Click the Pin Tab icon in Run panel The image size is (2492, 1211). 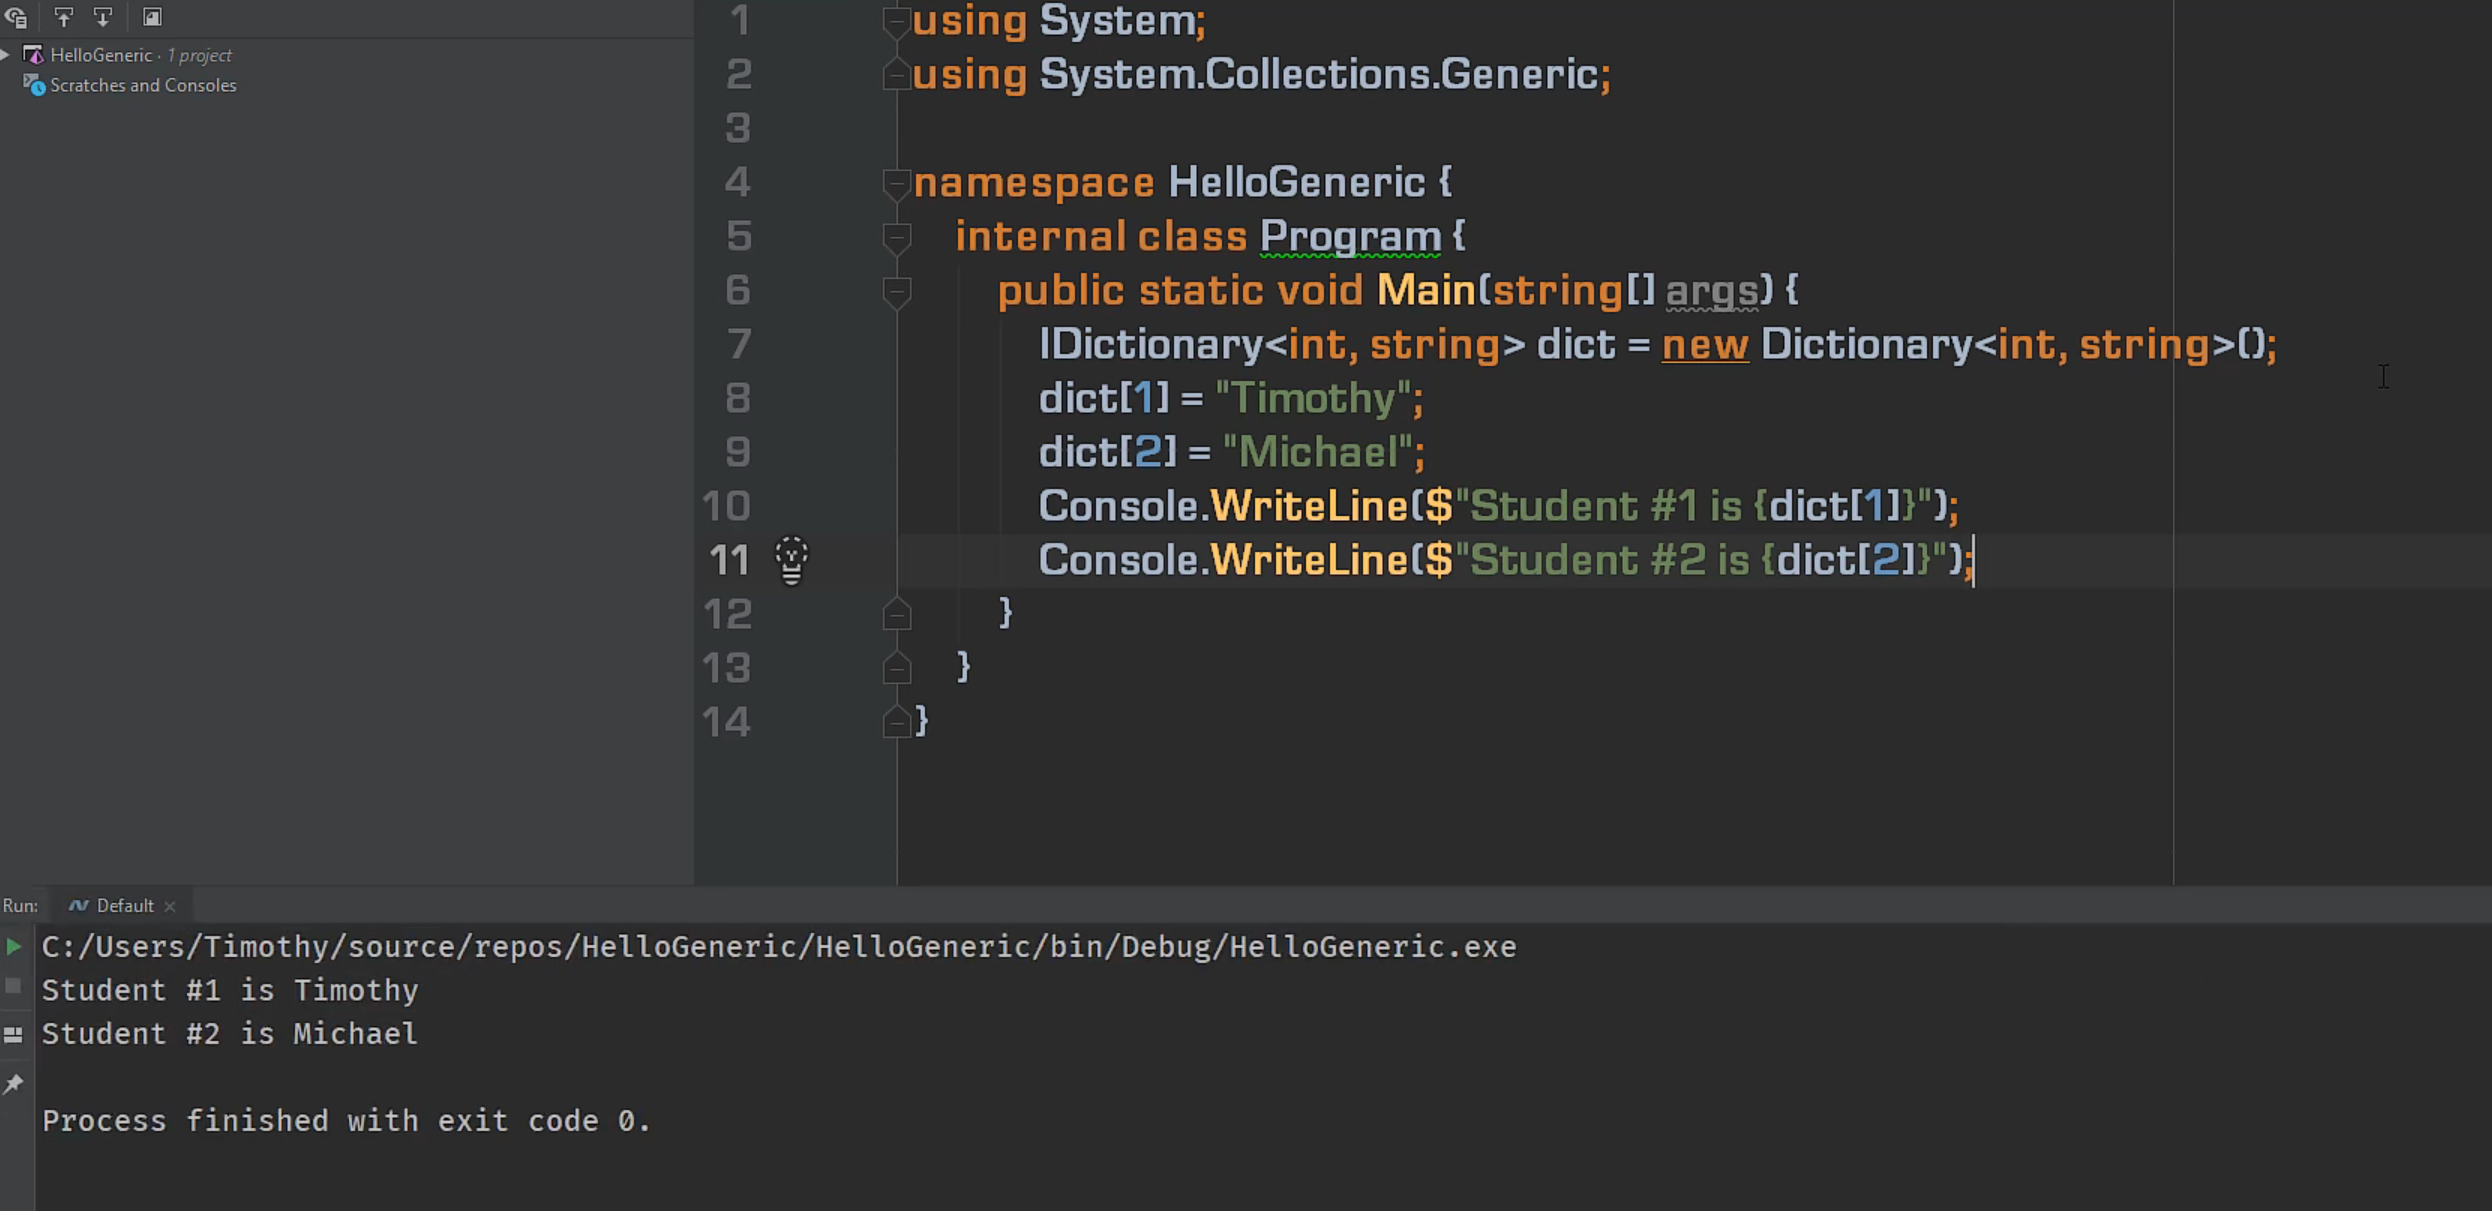(13, 1083)
